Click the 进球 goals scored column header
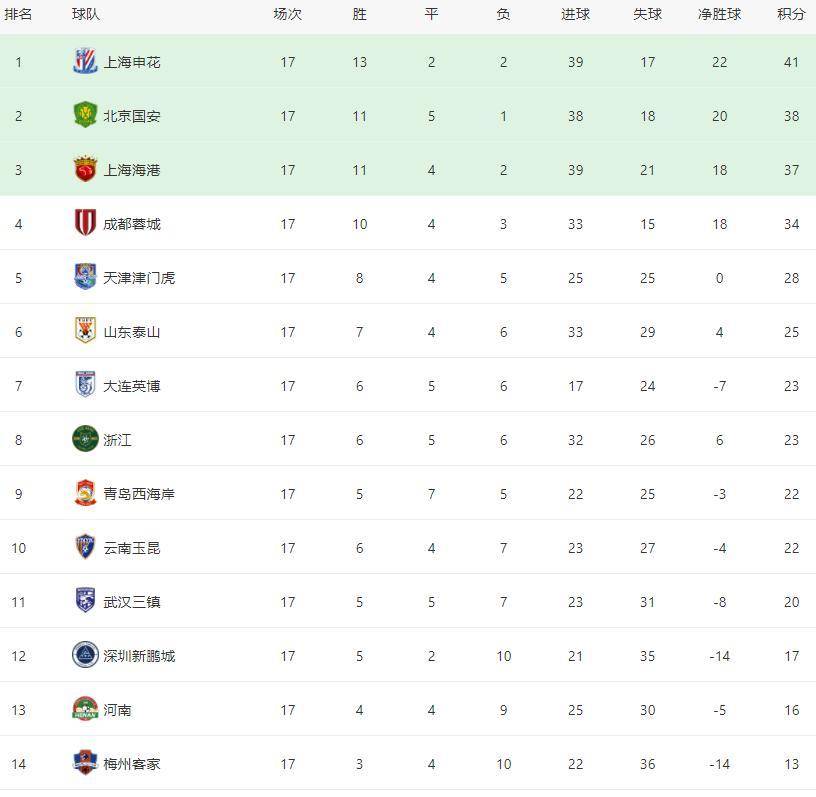This screenshot has width=816, height=797. (x=575, y=15)
